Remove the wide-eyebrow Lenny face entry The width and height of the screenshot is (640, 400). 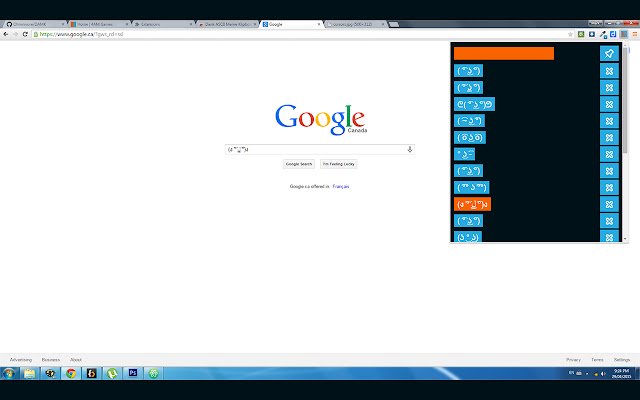coord(609,188)
